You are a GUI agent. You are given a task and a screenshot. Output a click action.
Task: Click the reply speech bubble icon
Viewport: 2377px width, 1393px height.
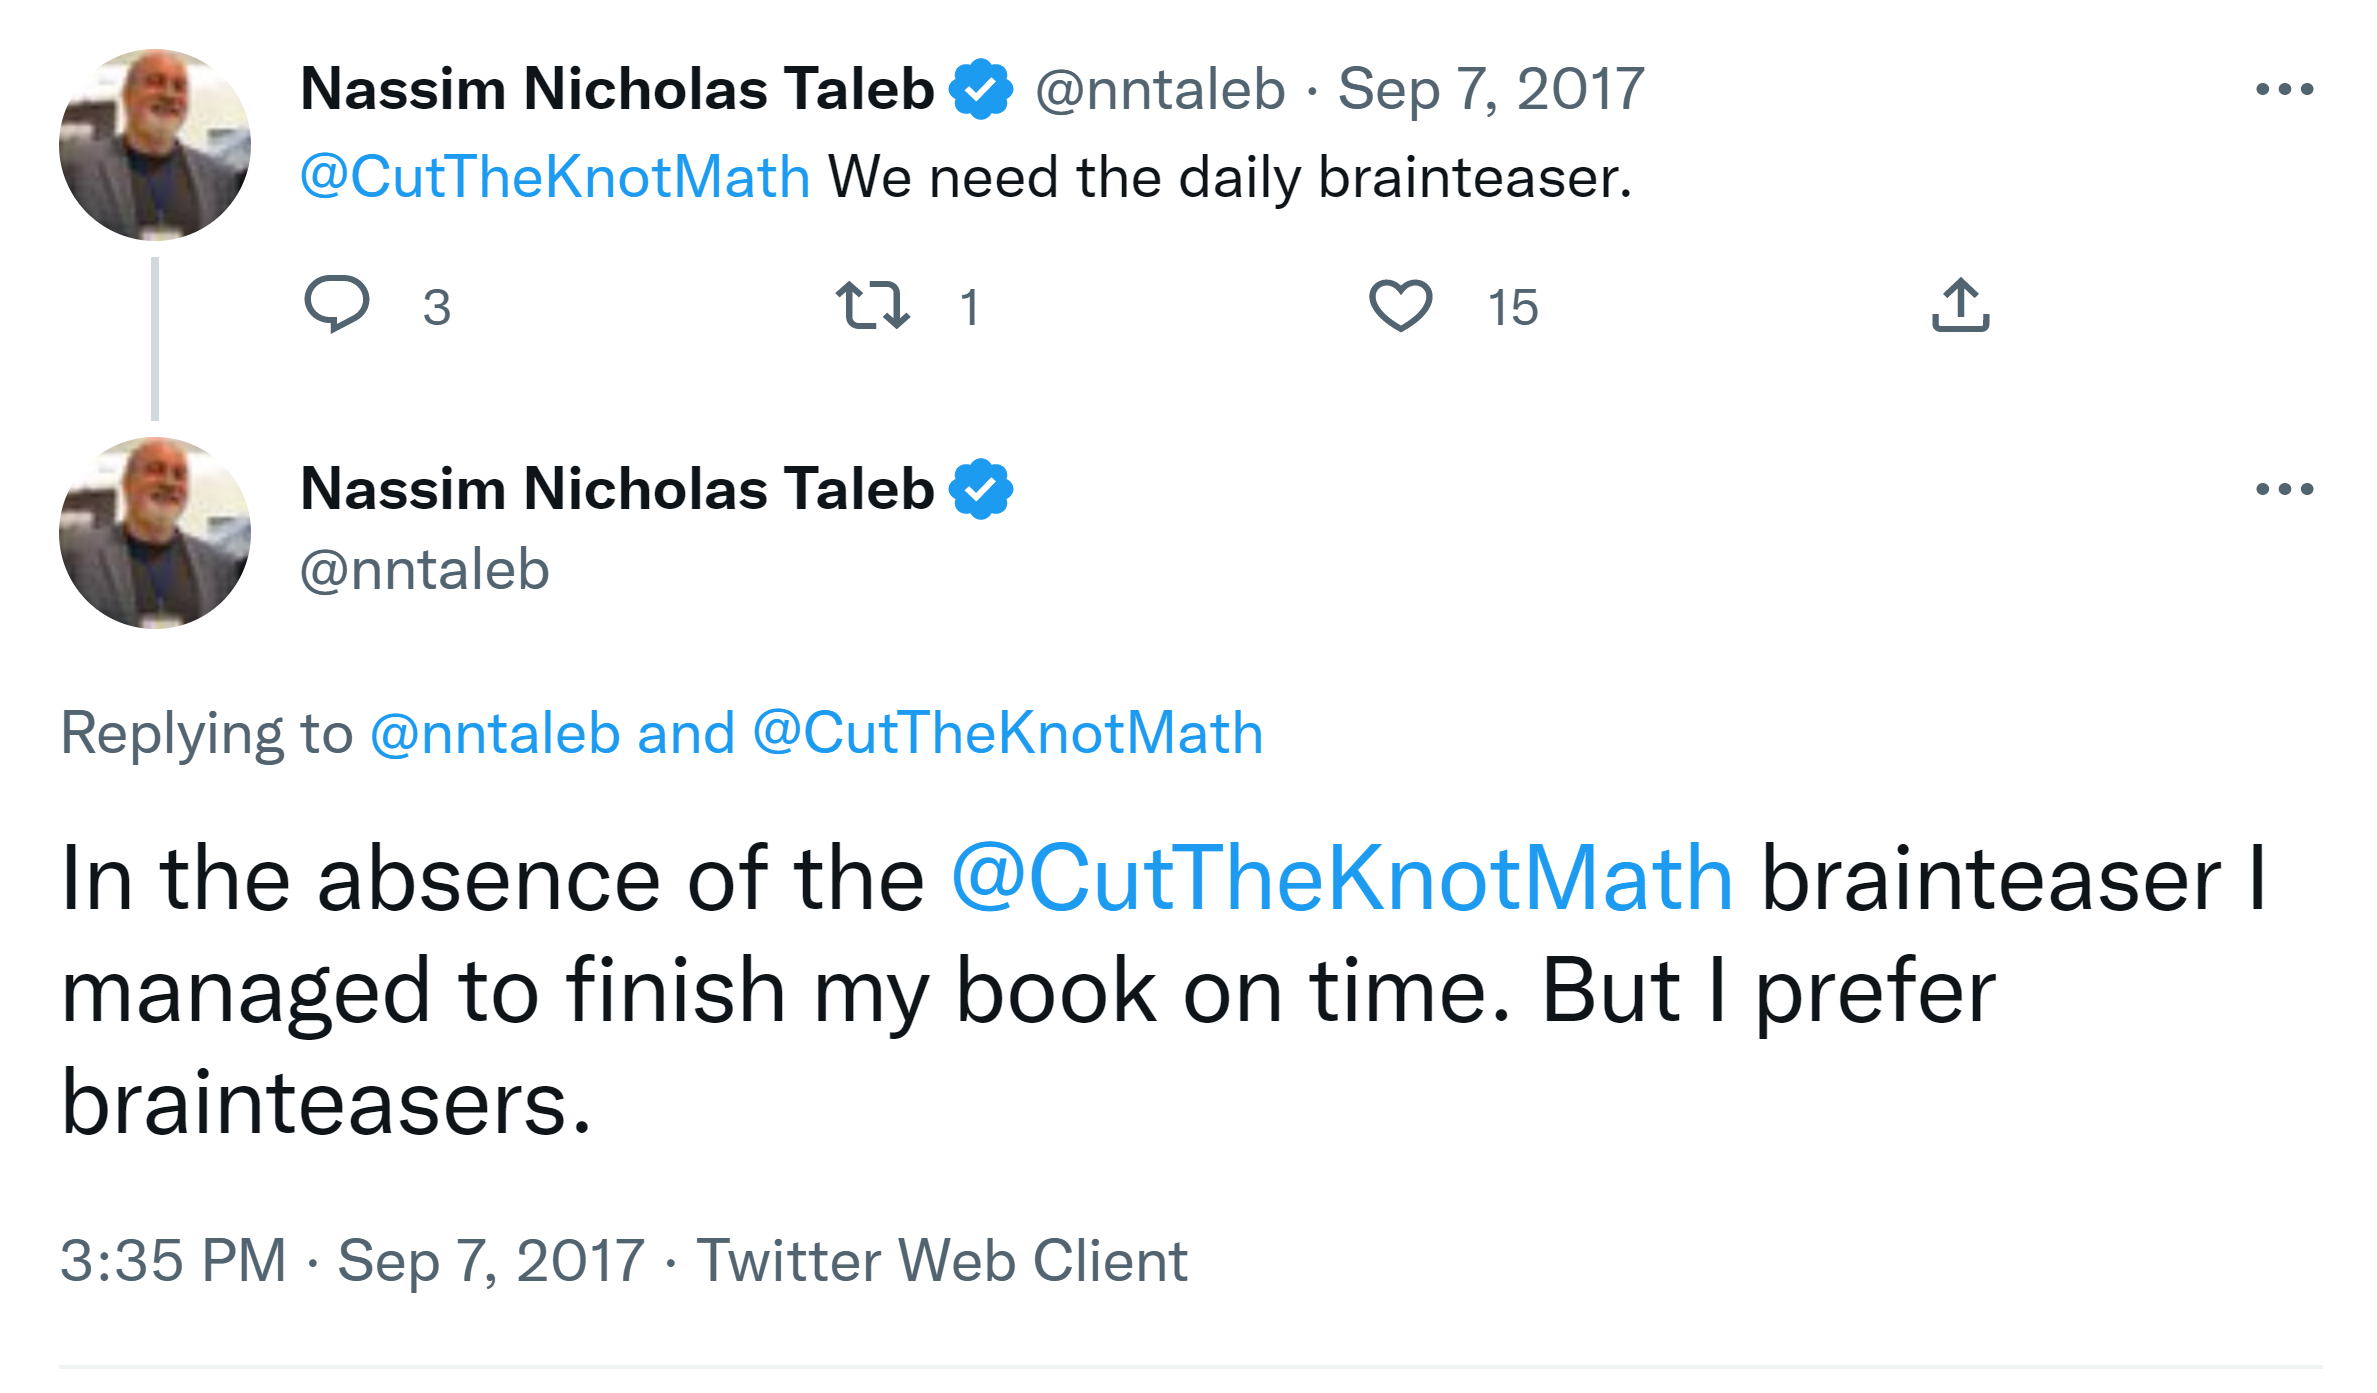337,304
